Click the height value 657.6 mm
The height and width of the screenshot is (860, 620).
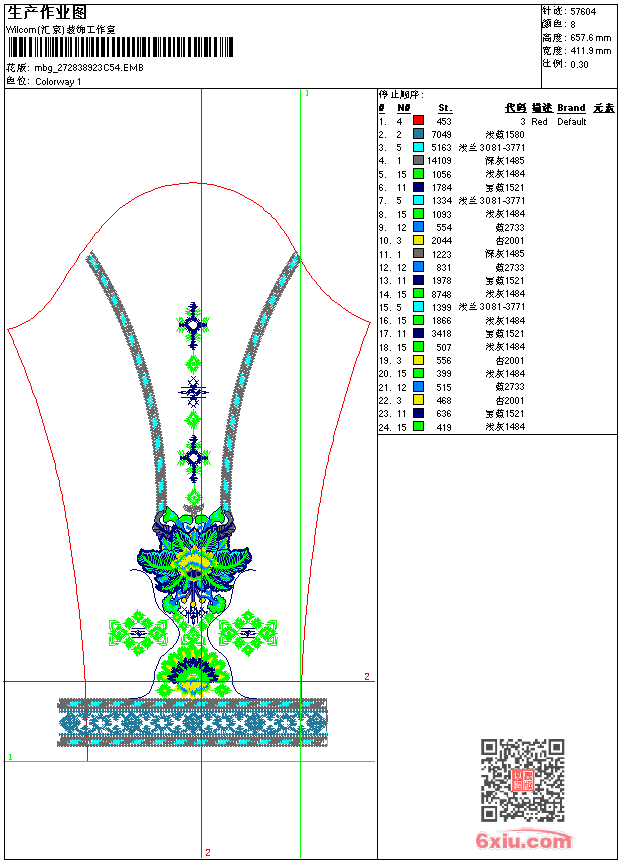coord(590,38)
